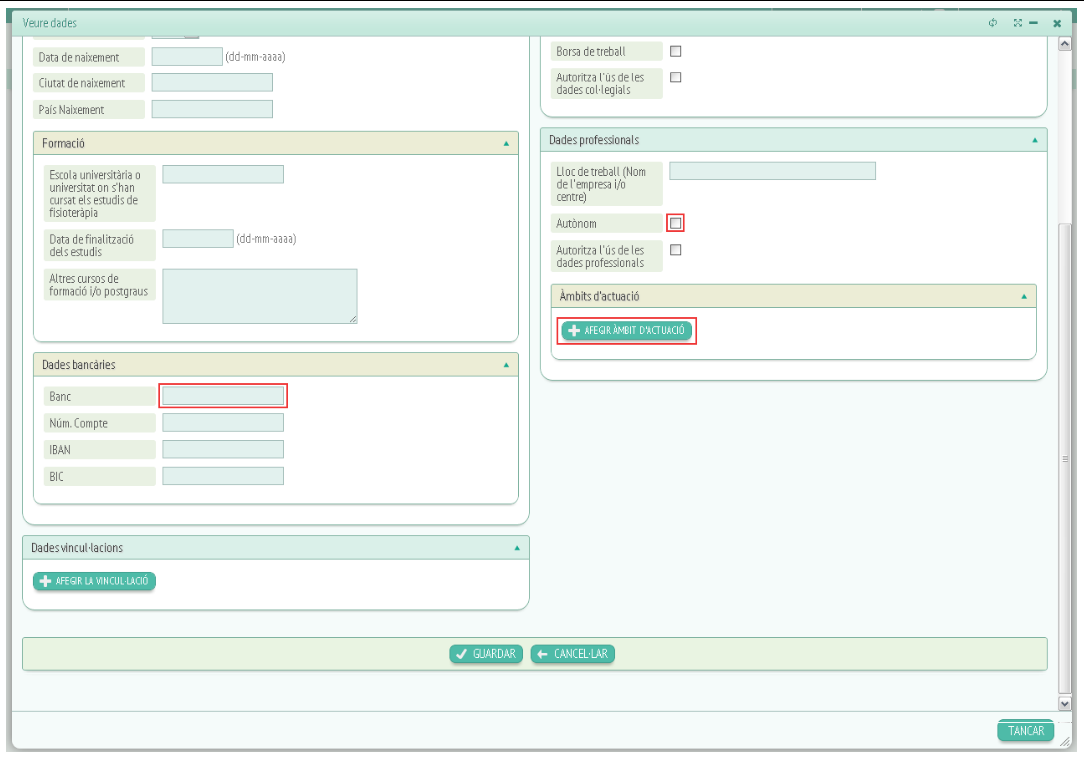
Task: Collapse the Dades vincul·lacions section
Action: [517, 548]
